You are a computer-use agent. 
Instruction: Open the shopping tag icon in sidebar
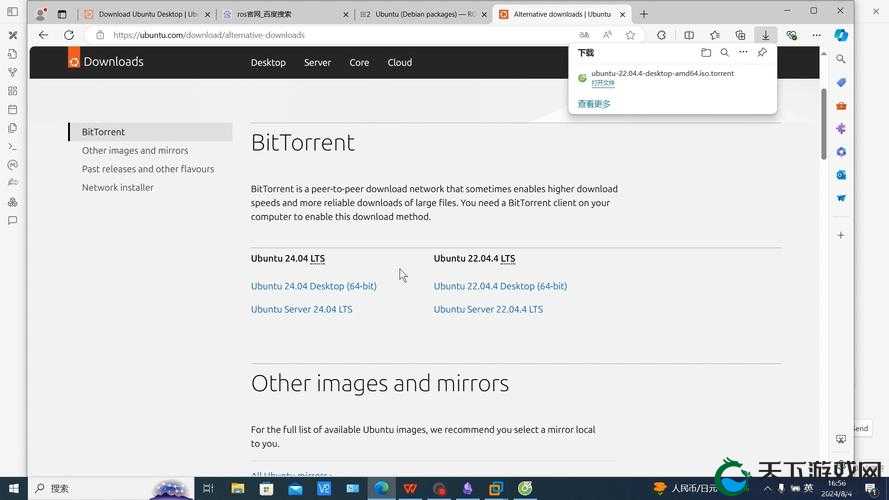click(841, 82)
